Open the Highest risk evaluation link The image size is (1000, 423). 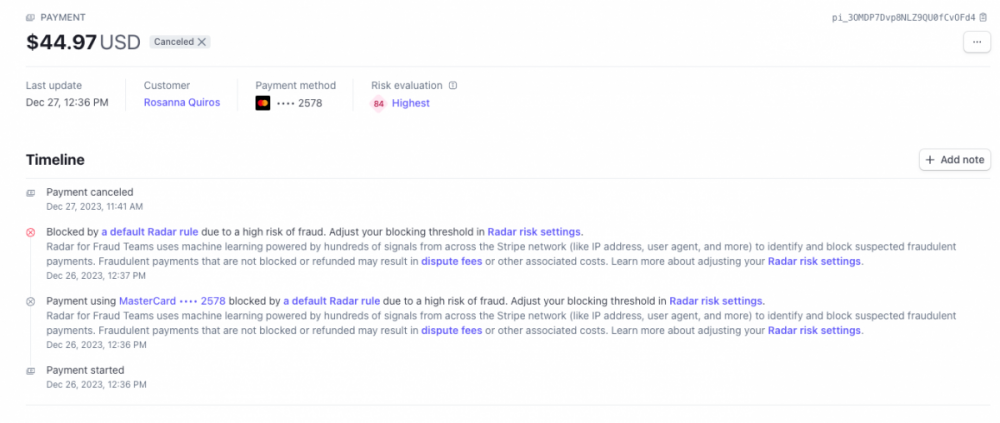(x=411, y=103)
